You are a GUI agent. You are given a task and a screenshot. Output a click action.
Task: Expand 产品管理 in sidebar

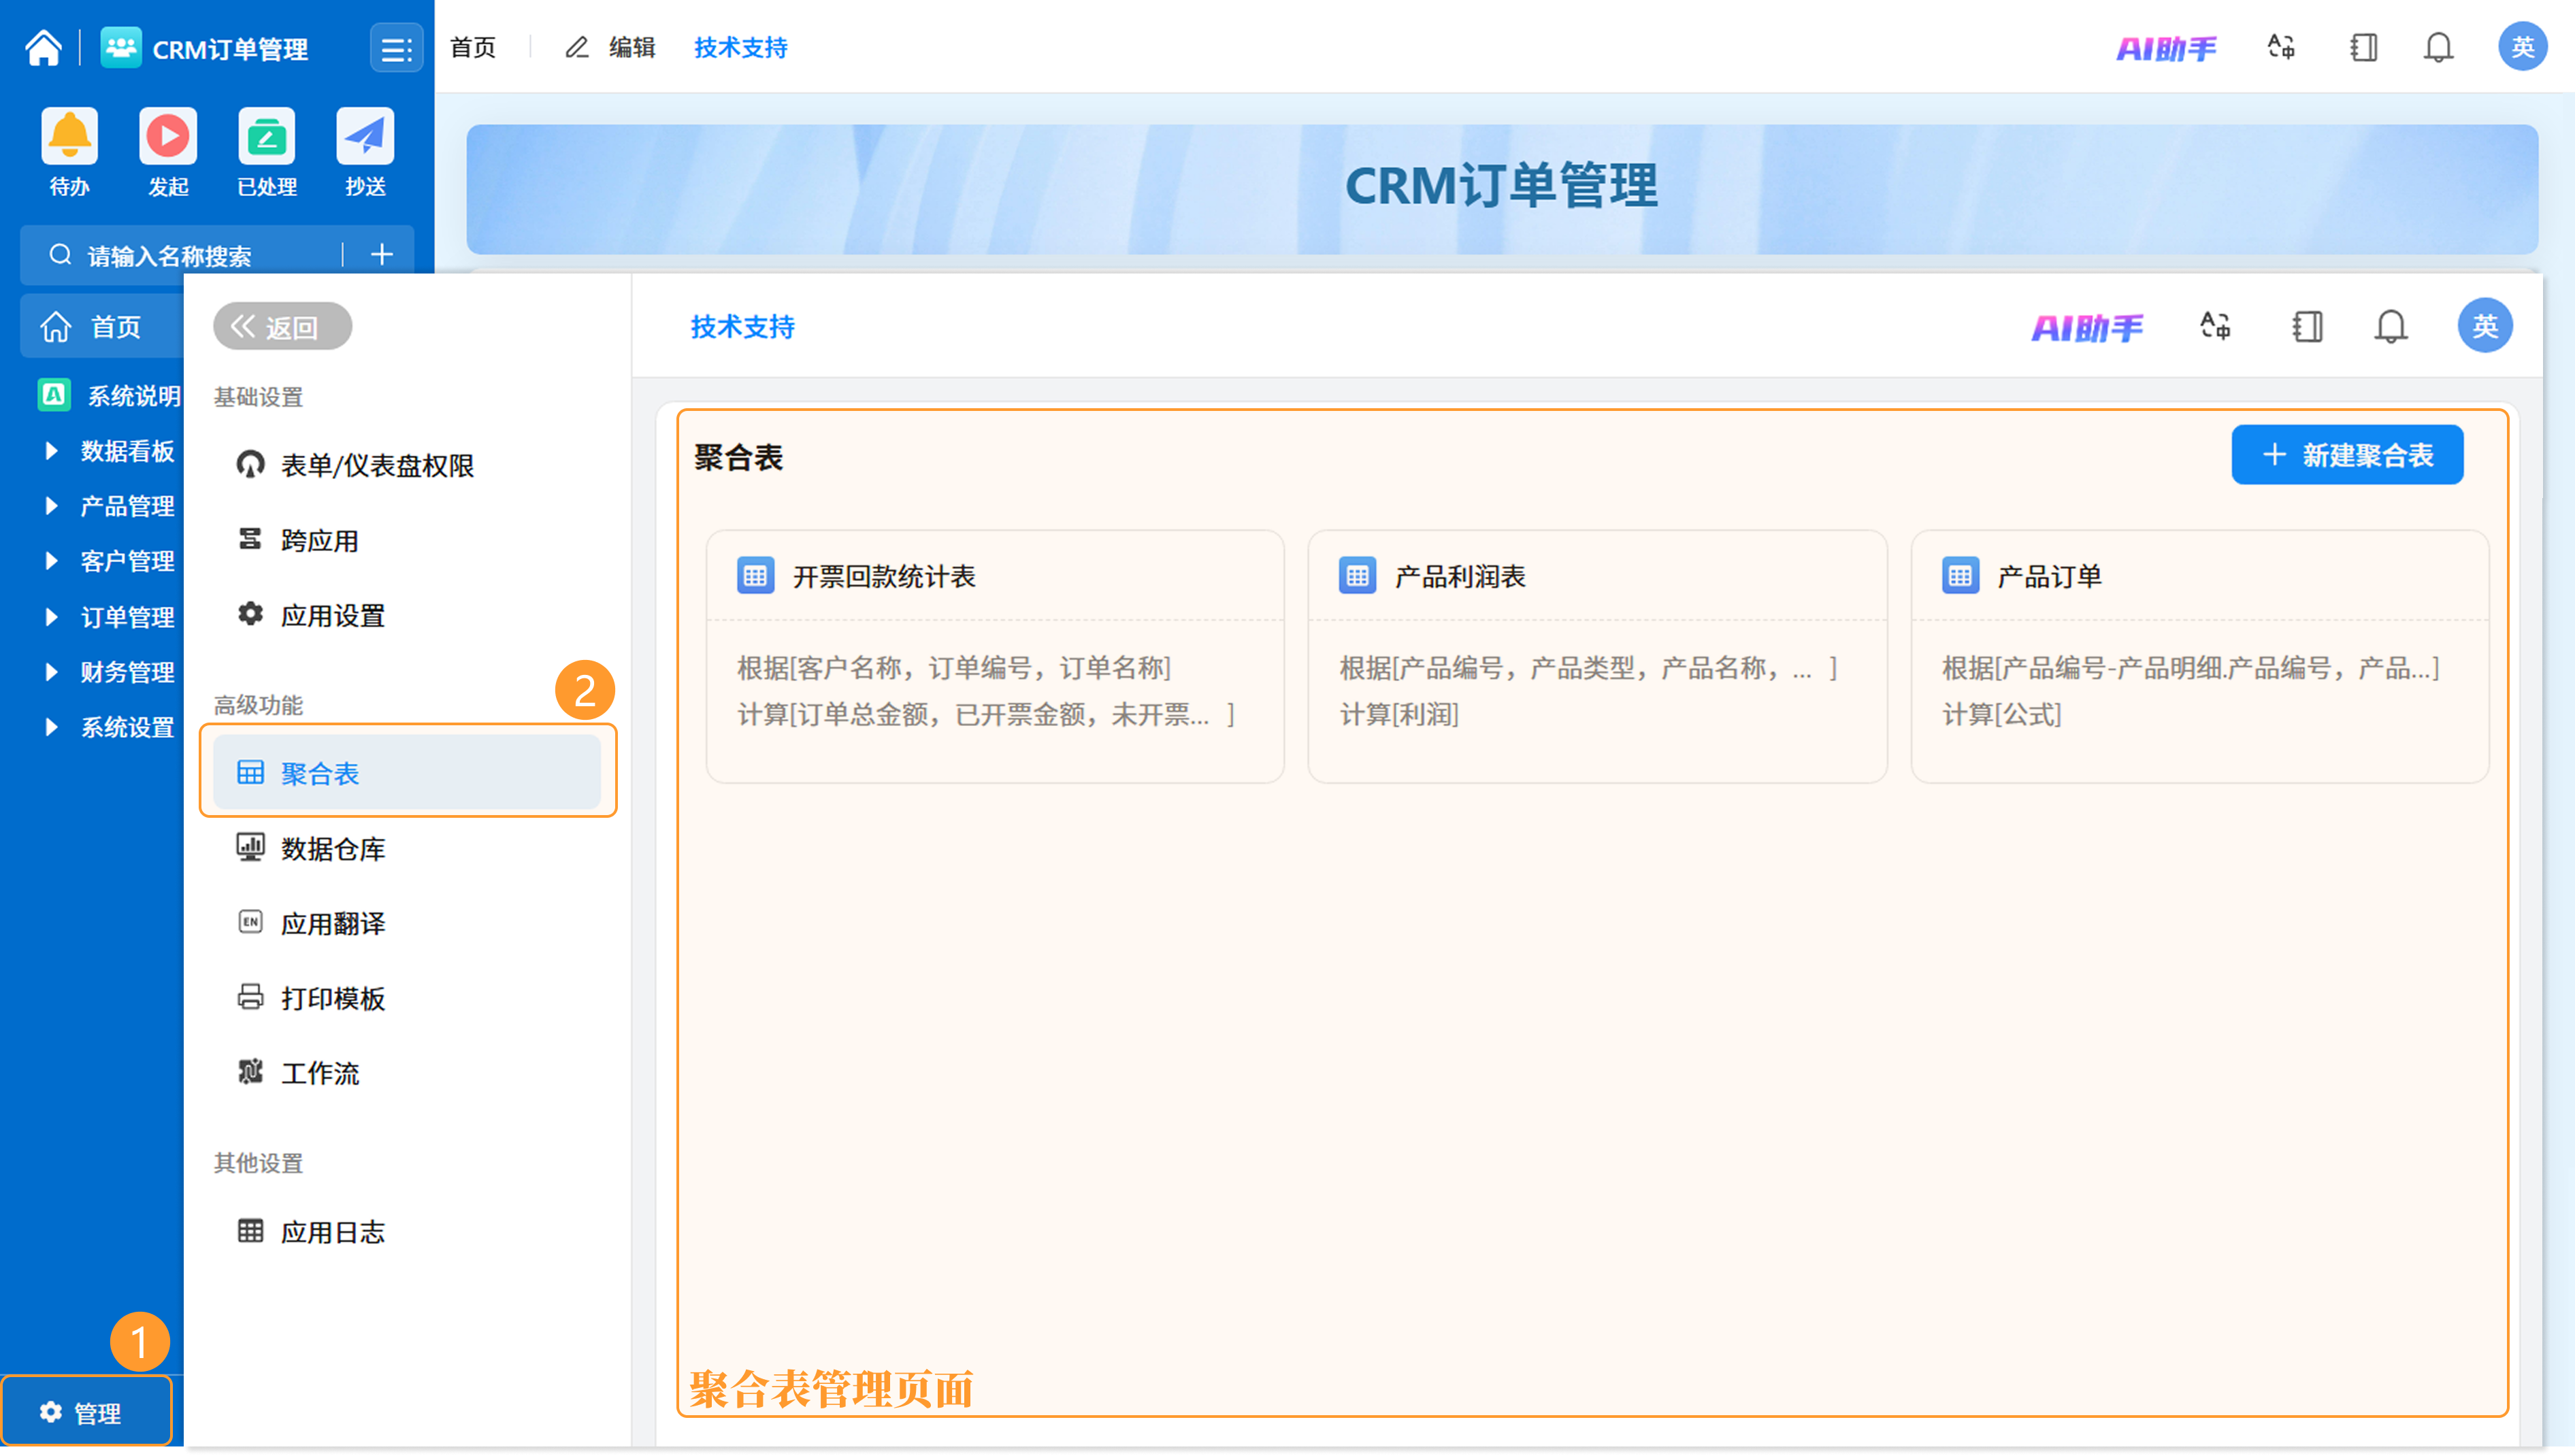coord(51,506)
